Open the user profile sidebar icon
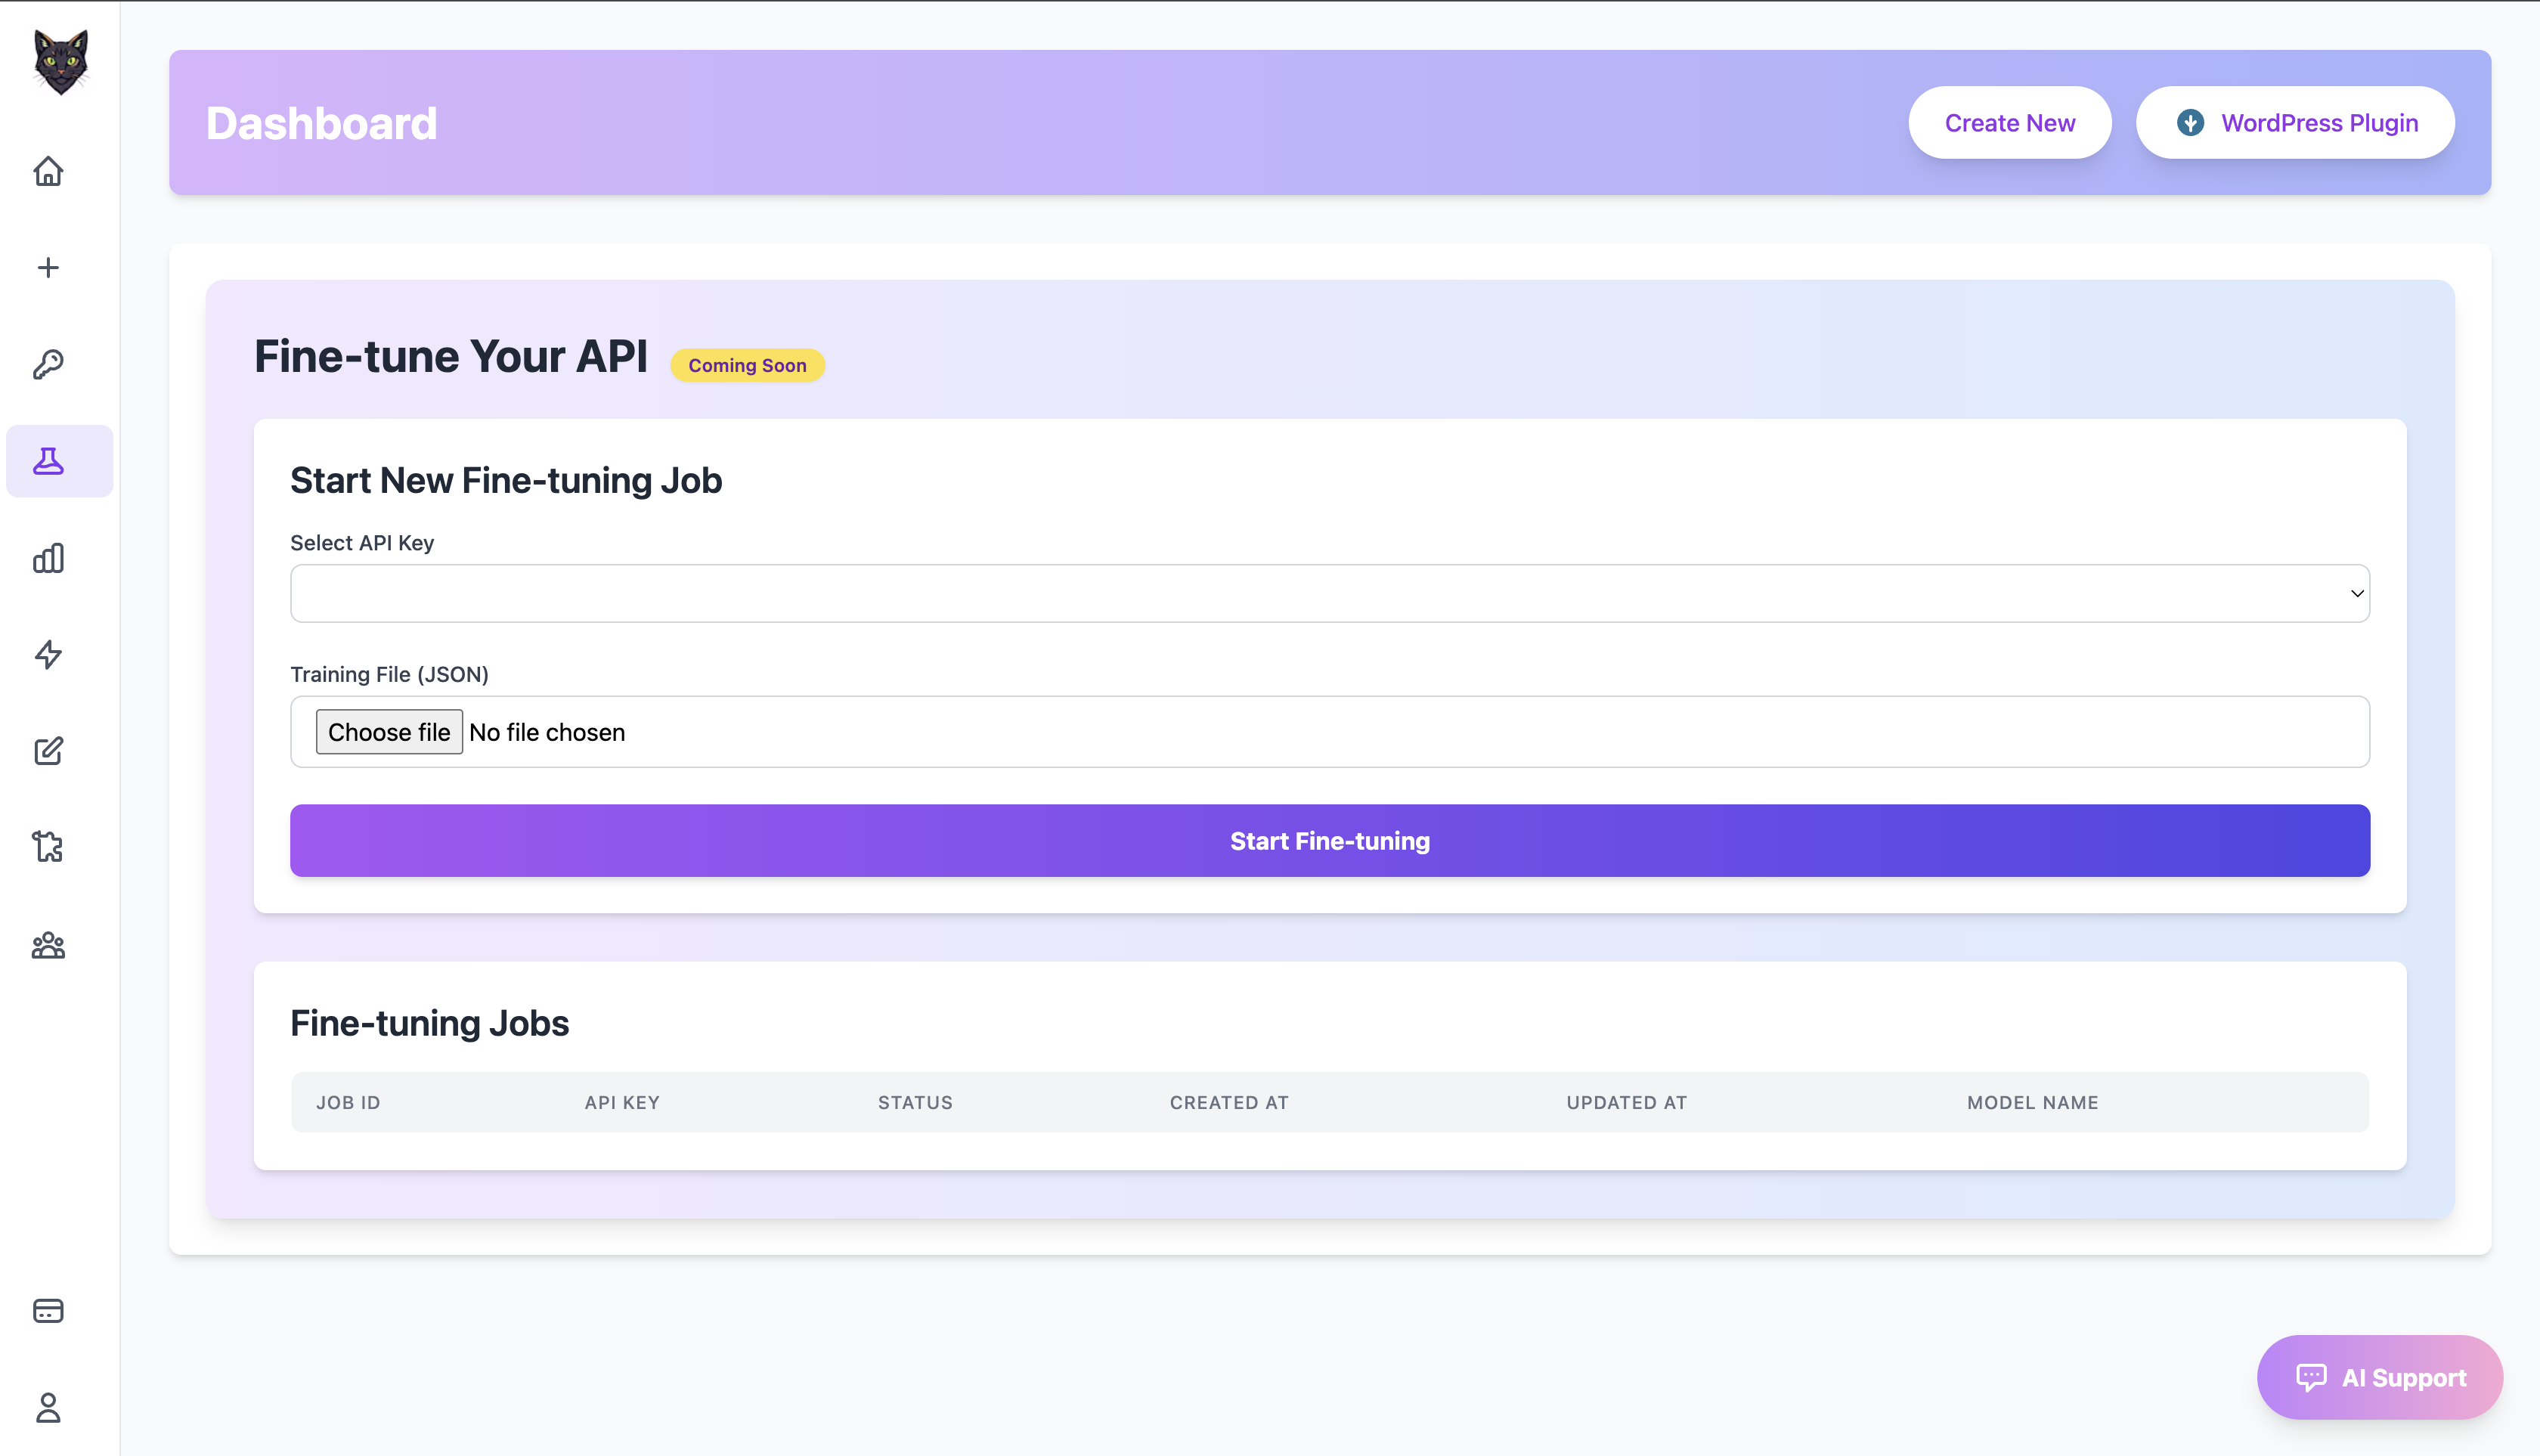 [x=48, y=1408]
